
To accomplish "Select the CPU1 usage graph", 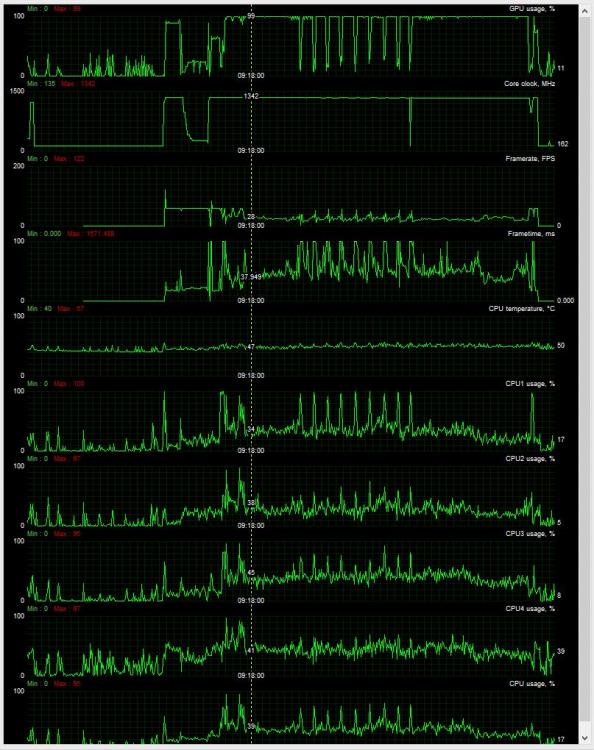I will (x=291, y=421).
